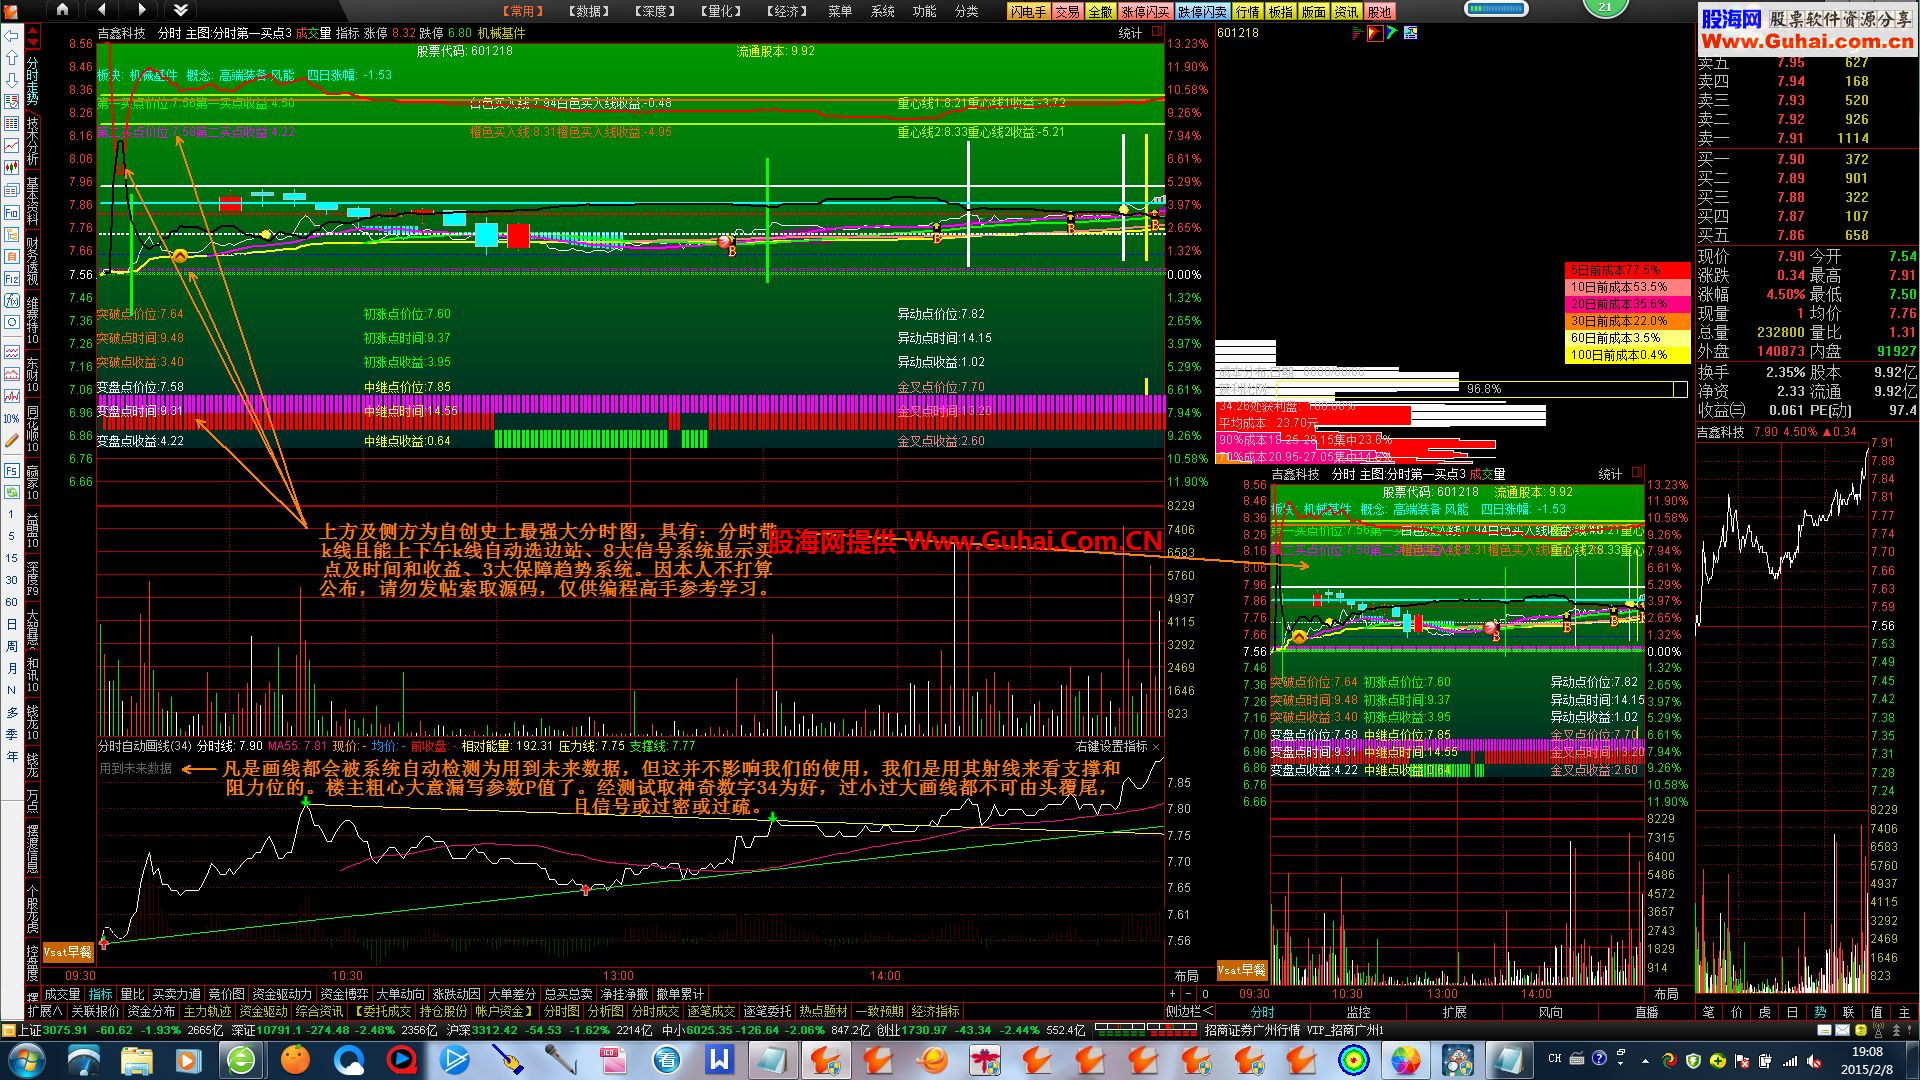Open the 【量化】 menu

[720, 11]
